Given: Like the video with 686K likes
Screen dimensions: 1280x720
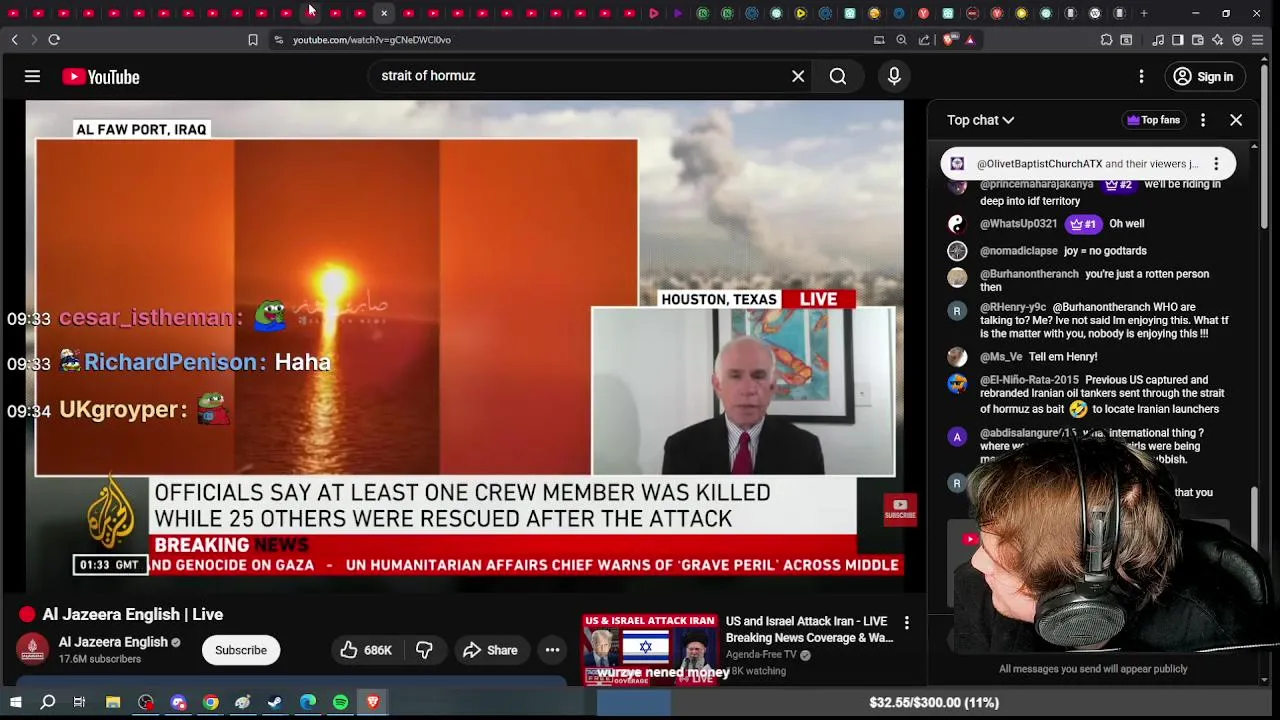Looking at the screenshot, I should pyautogui.click(x=365, y=650).
